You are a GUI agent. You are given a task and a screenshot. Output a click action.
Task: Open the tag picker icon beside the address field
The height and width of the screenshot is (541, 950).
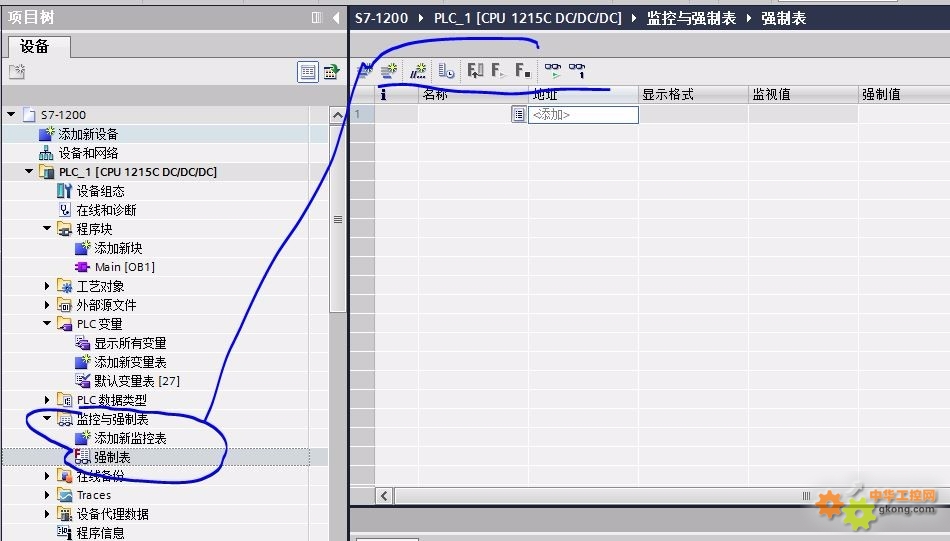(519, 114)
